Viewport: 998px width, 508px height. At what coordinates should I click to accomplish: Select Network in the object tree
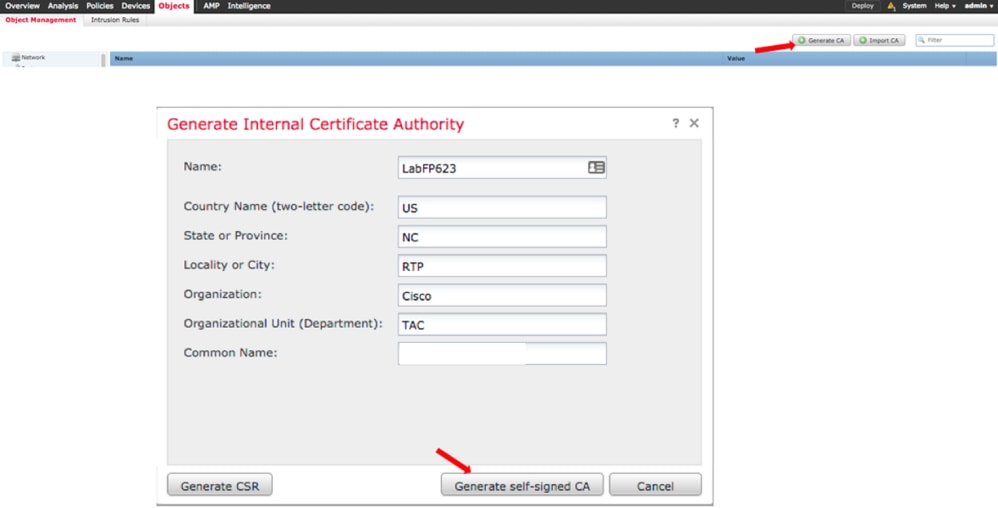(x=33, y=57)
